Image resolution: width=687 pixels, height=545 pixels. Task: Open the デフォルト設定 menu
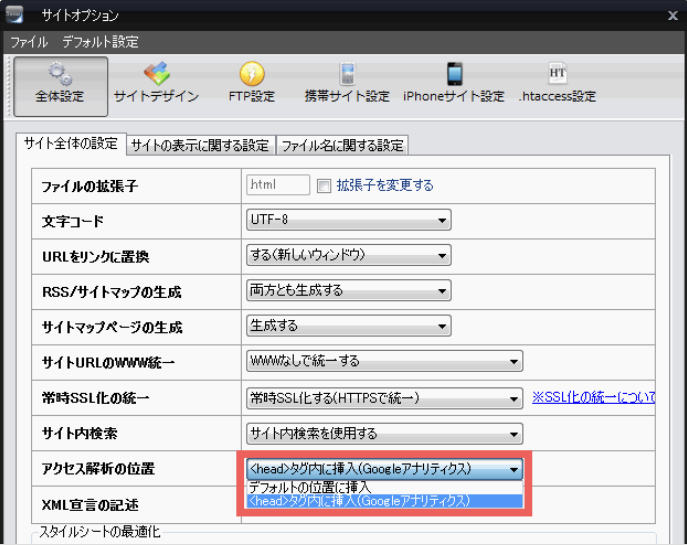[100, 42]
